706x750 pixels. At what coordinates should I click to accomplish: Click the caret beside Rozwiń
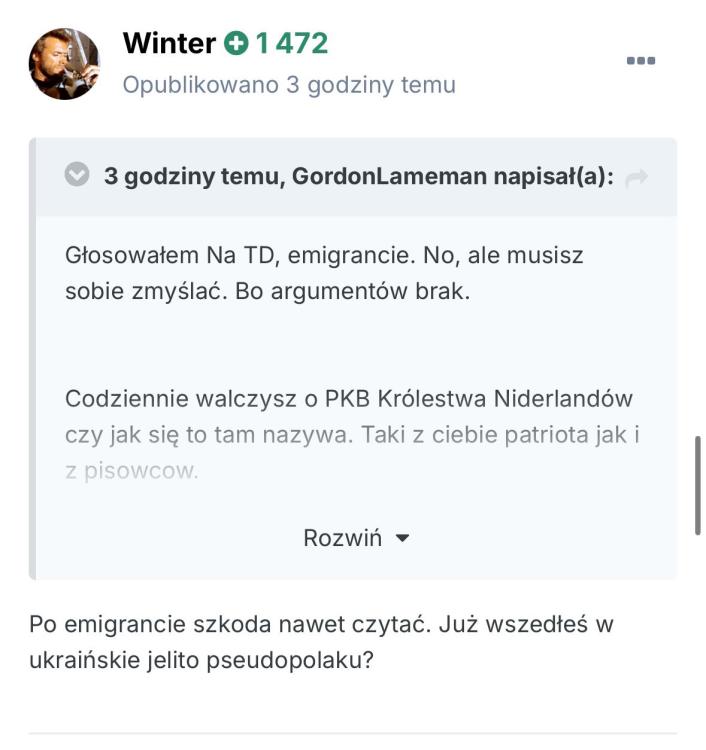tap(403, 538)
